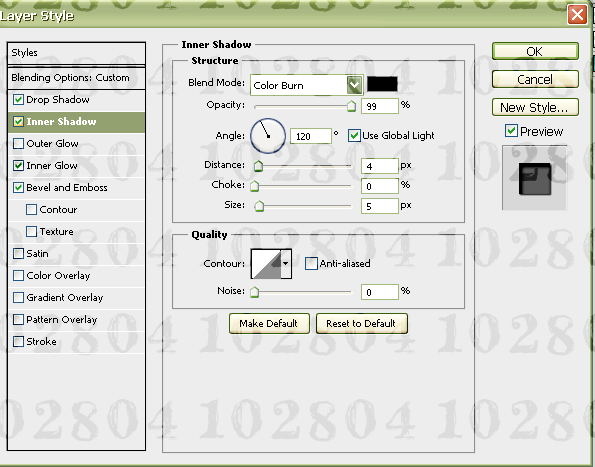Select the Bevel and Emboss style
595x467 pixels.
[x=67, y=187]
